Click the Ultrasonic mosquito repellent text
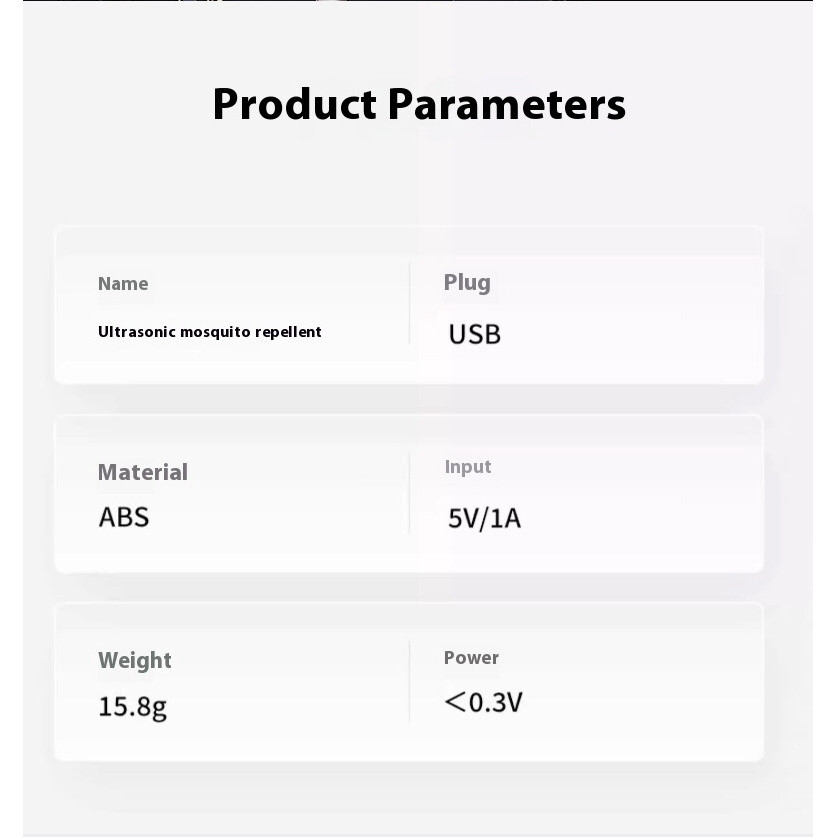Image resolution: width=837 pixels, height=837 pixels. (x=210, y=332)
